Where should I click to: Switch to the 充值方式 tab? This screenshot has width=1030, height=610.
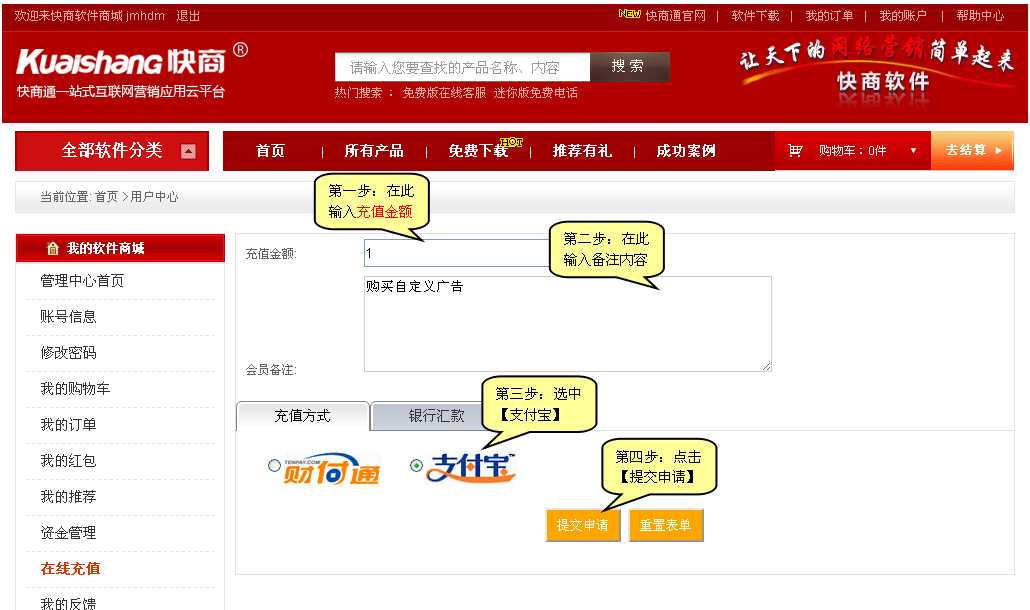[x=302, y=416]
